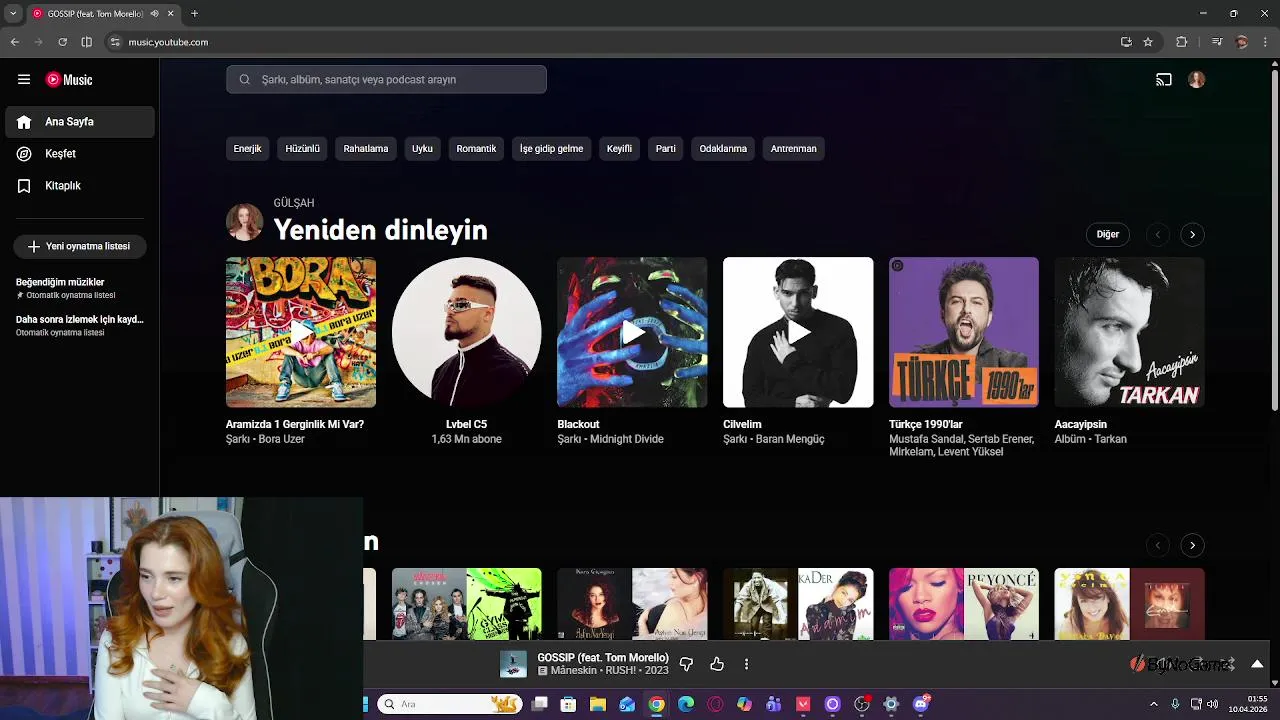Expand the tab search dropdown
Image resolution: width=1280 pixels, height=720 pixels.
coord(13,14)
